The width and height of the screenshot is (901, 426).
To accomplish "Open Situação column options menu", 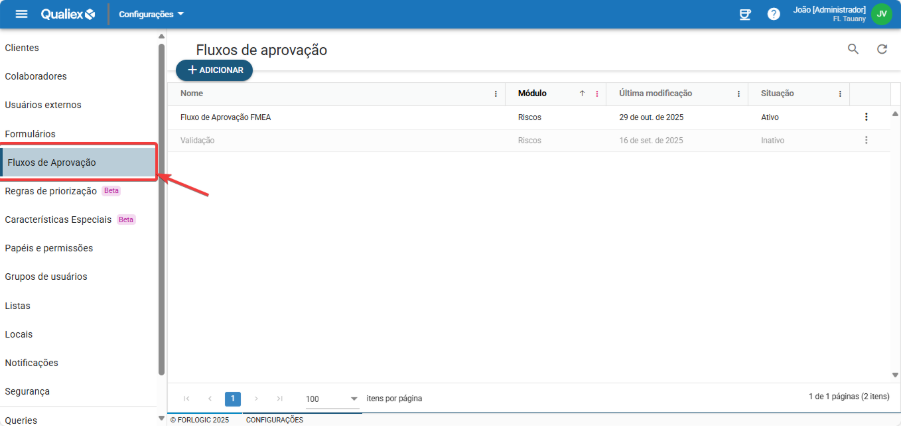I will (839, 94).
